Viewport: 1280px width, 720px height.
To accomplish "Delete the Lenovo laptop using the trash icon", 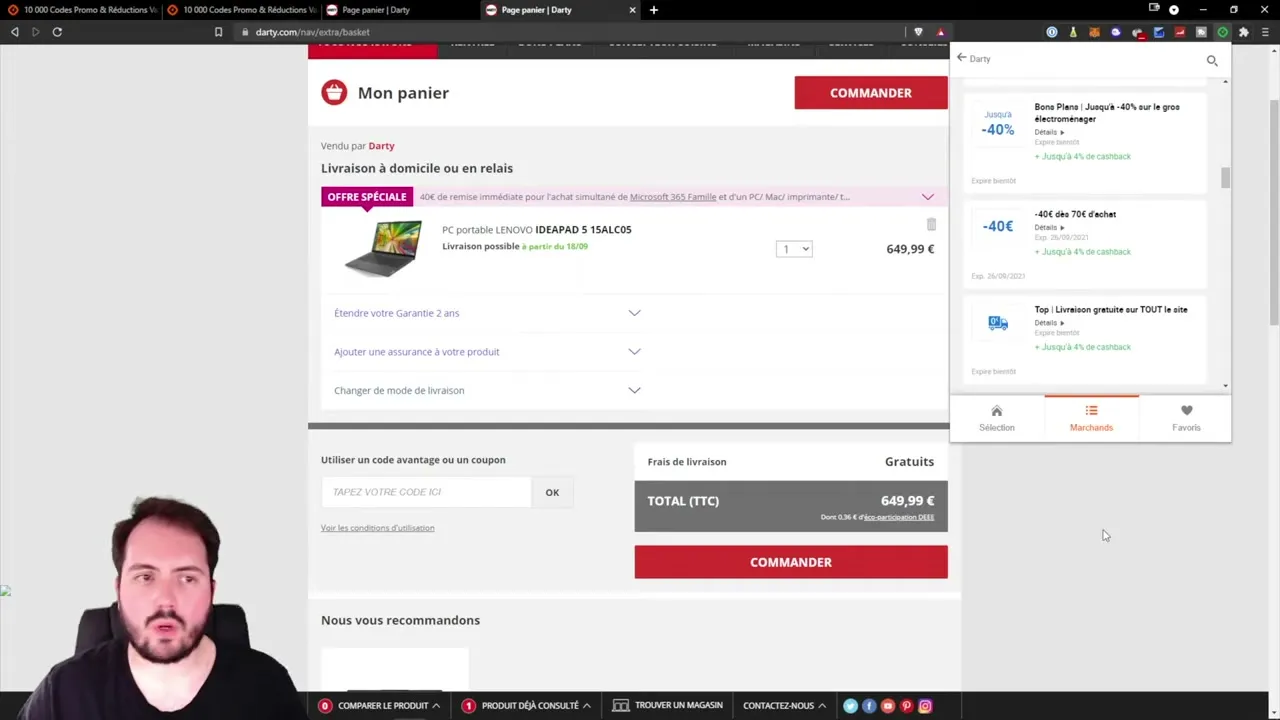I will pos(931,225).
